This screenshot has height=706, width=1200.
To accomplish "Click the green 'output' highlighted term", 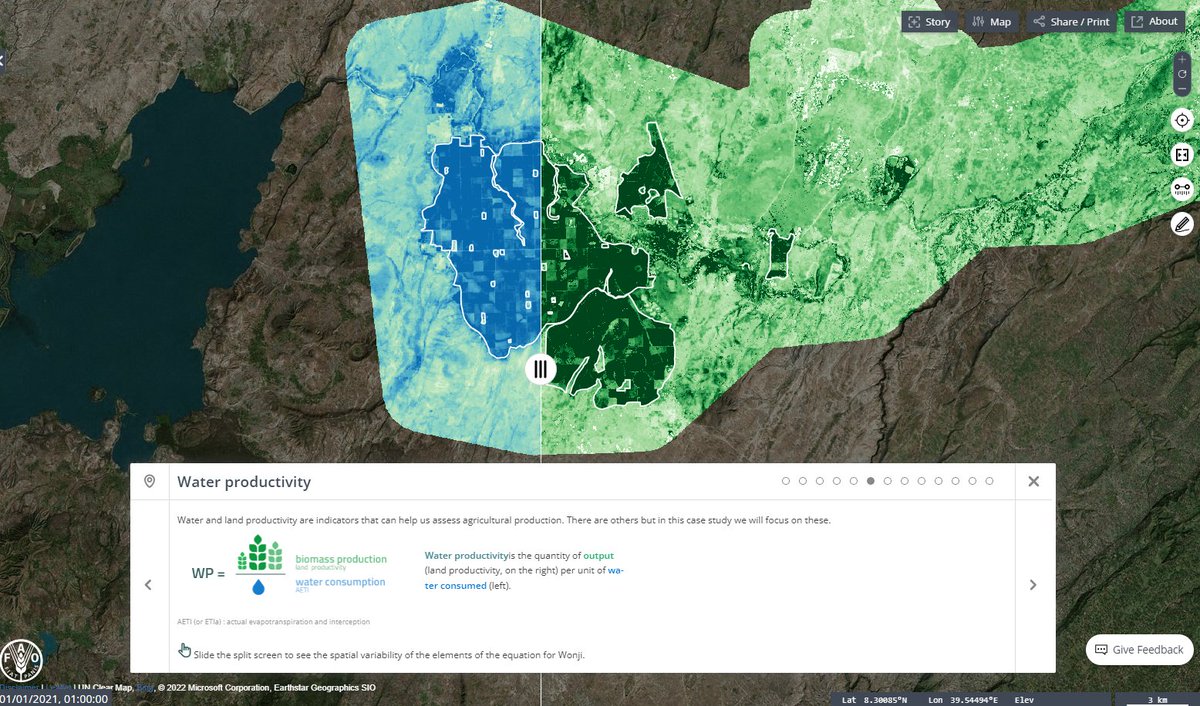I will click(598, 555).
